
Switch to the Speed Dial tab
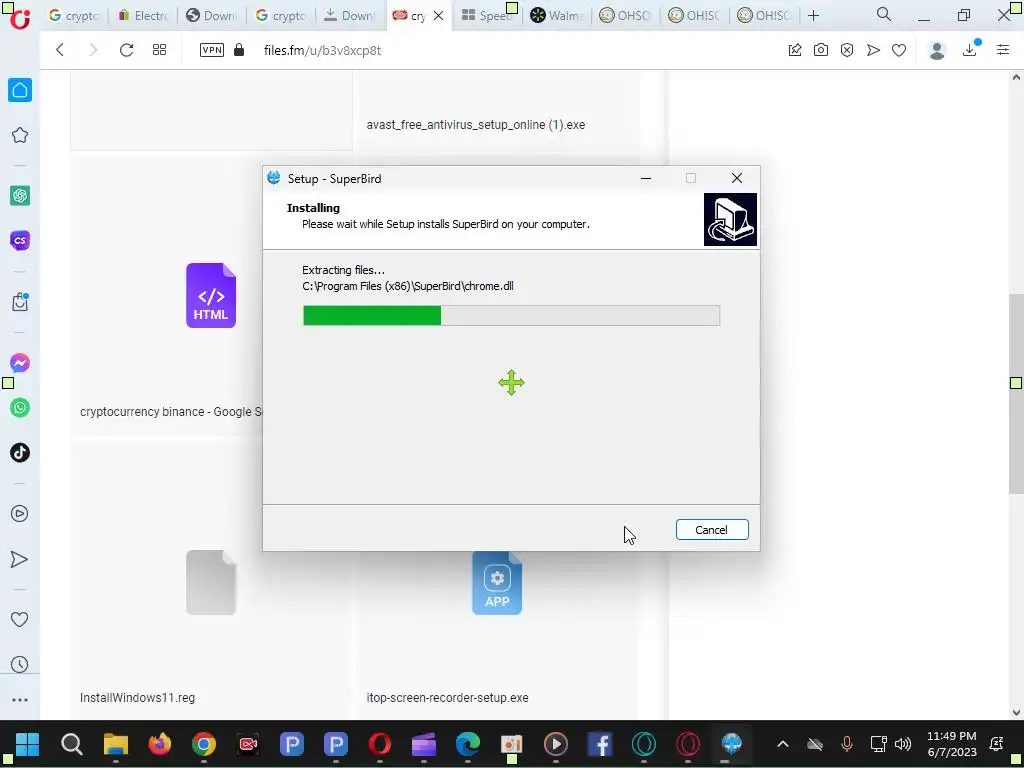point(486,16)
